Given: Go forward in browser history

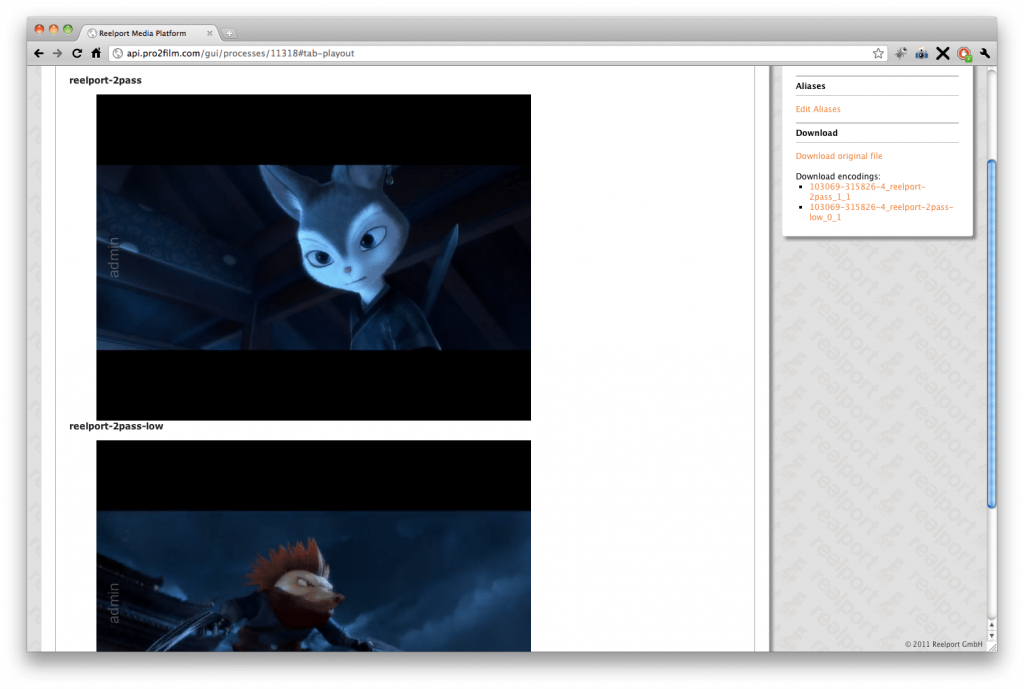Looking at the screenshot, I should 57,54.
